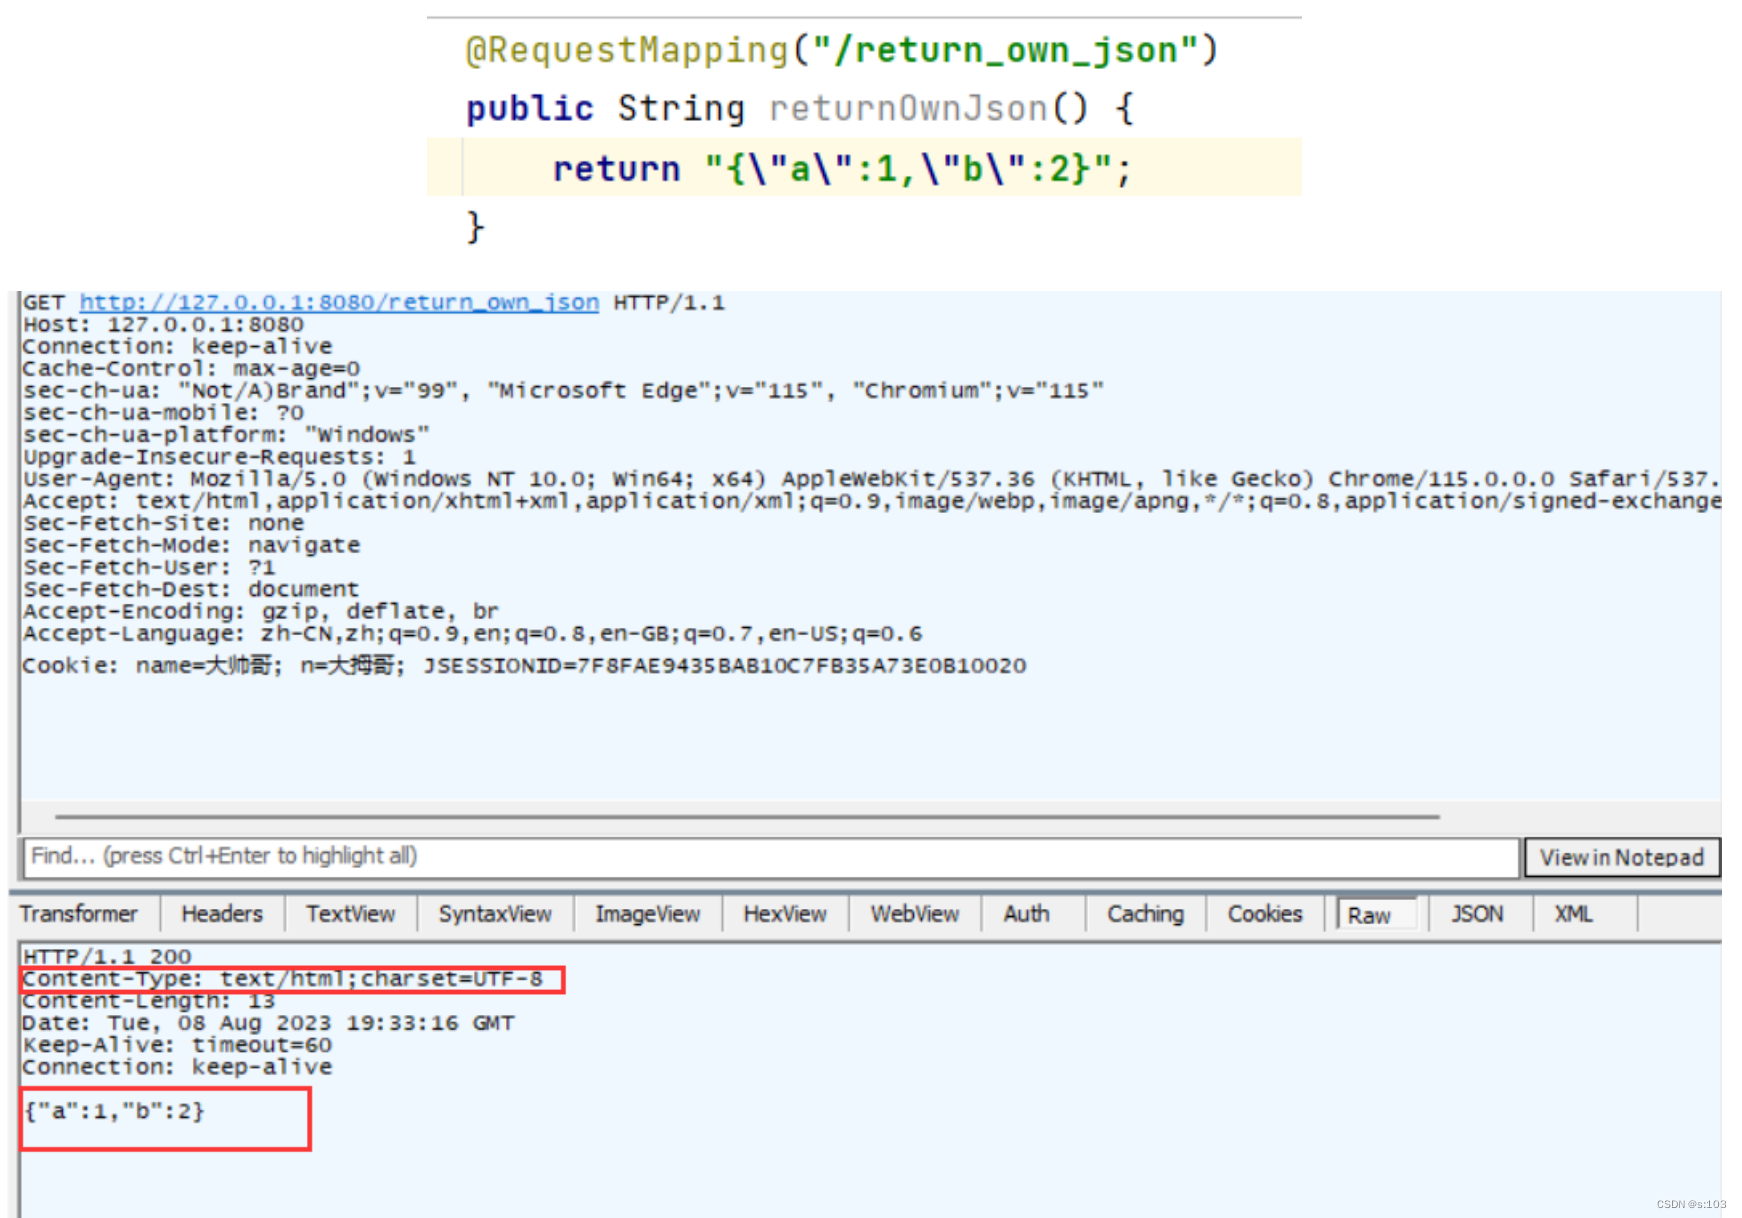1742x1218 pixels.
Task: Open the TextView tab
Action: 350,914
